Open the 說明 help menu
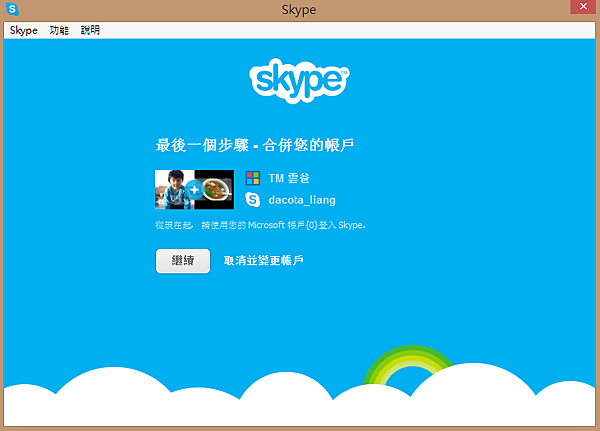Viewport: 600px width, 431px height. pos(90,30)
